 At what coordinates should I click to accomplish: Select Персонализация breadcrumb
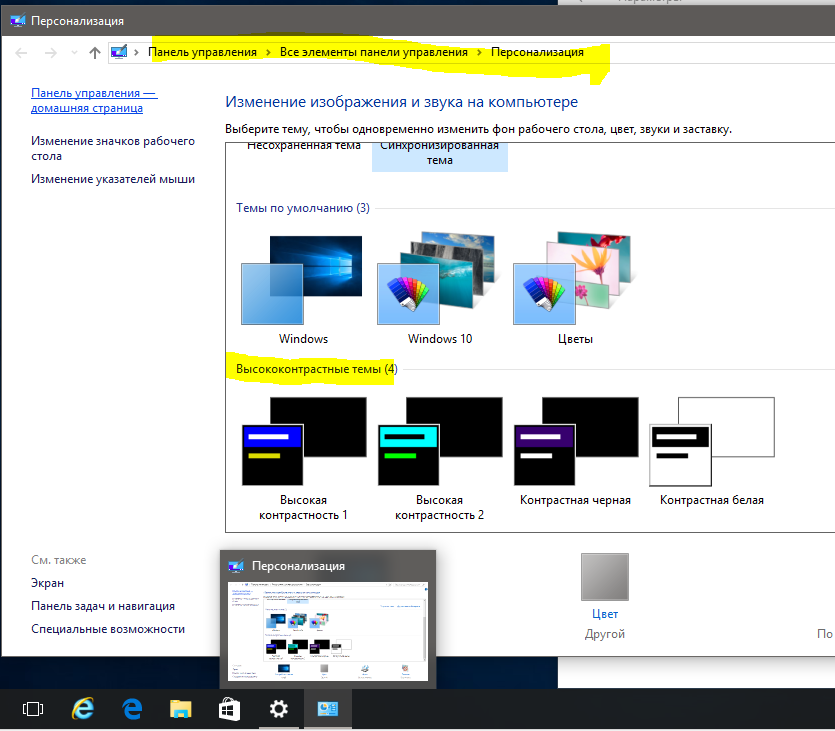537,52
